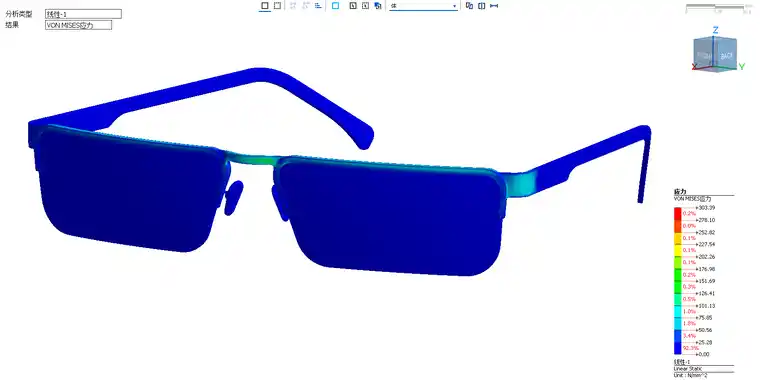Screen dimensions: 760x380
Task: Click the yellow legend color band
Action: coord(678,251)
